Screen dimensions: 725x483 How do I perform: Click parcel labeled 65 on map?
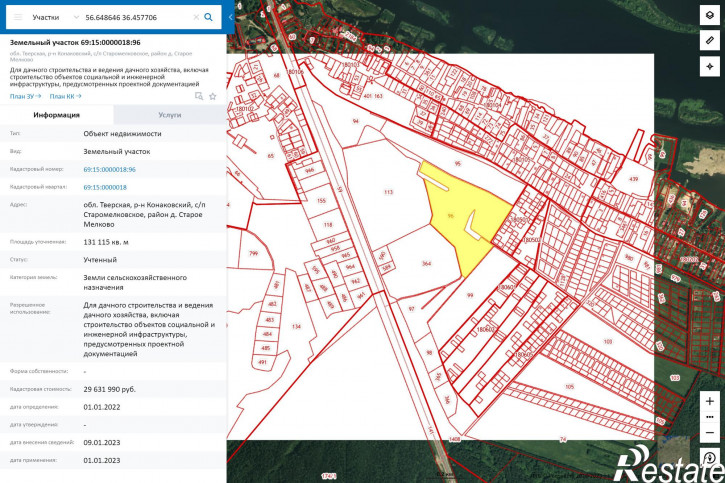pos(270,156)
